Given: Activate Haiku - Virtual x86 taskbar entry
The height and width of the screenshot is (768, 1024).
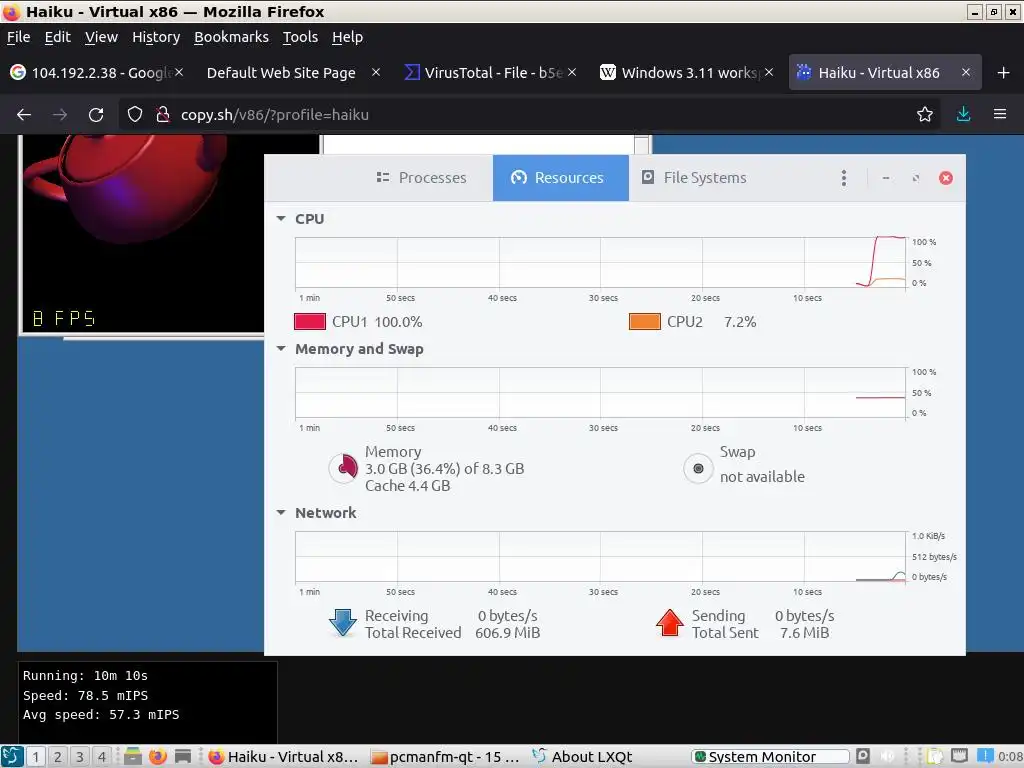Looking at the screenshot, I should click(284, 757).
